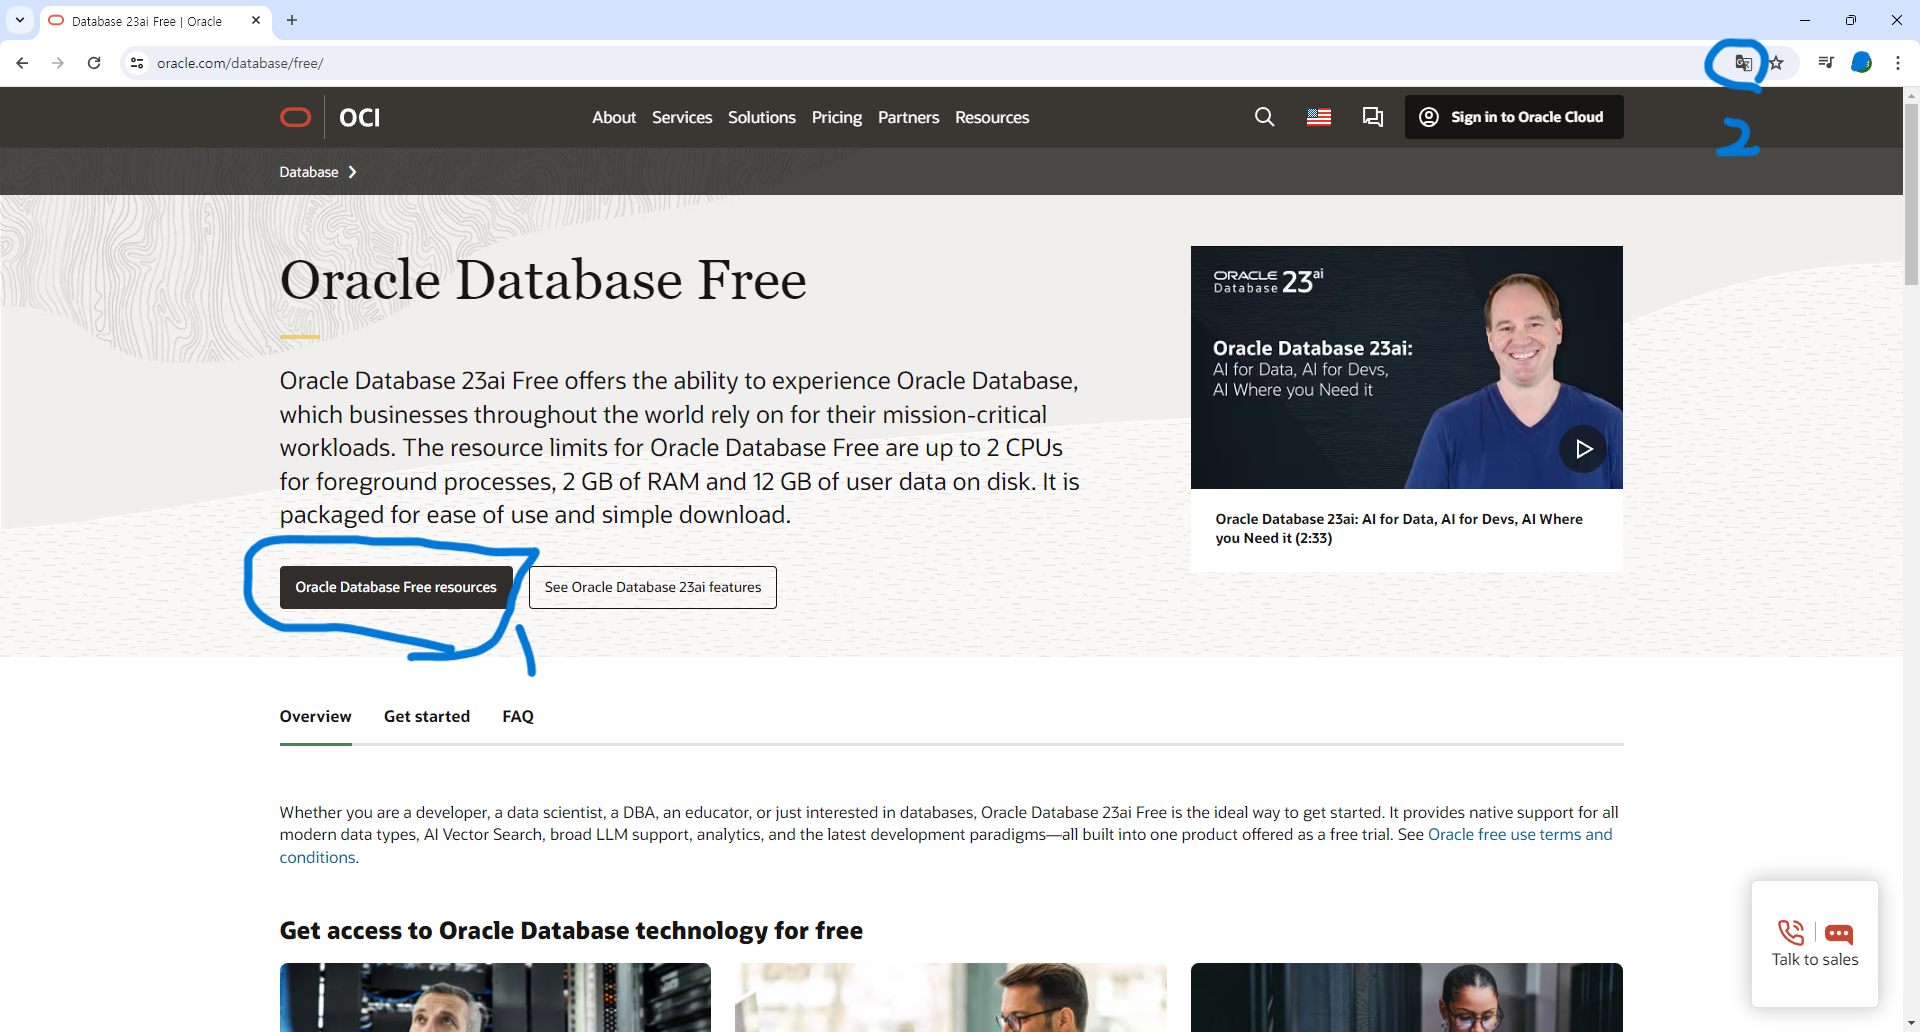This screenshot has width=1920, height=1032.
Task: Expand the chevron next to Database breadcrumb
Action: tap(352, 172)
